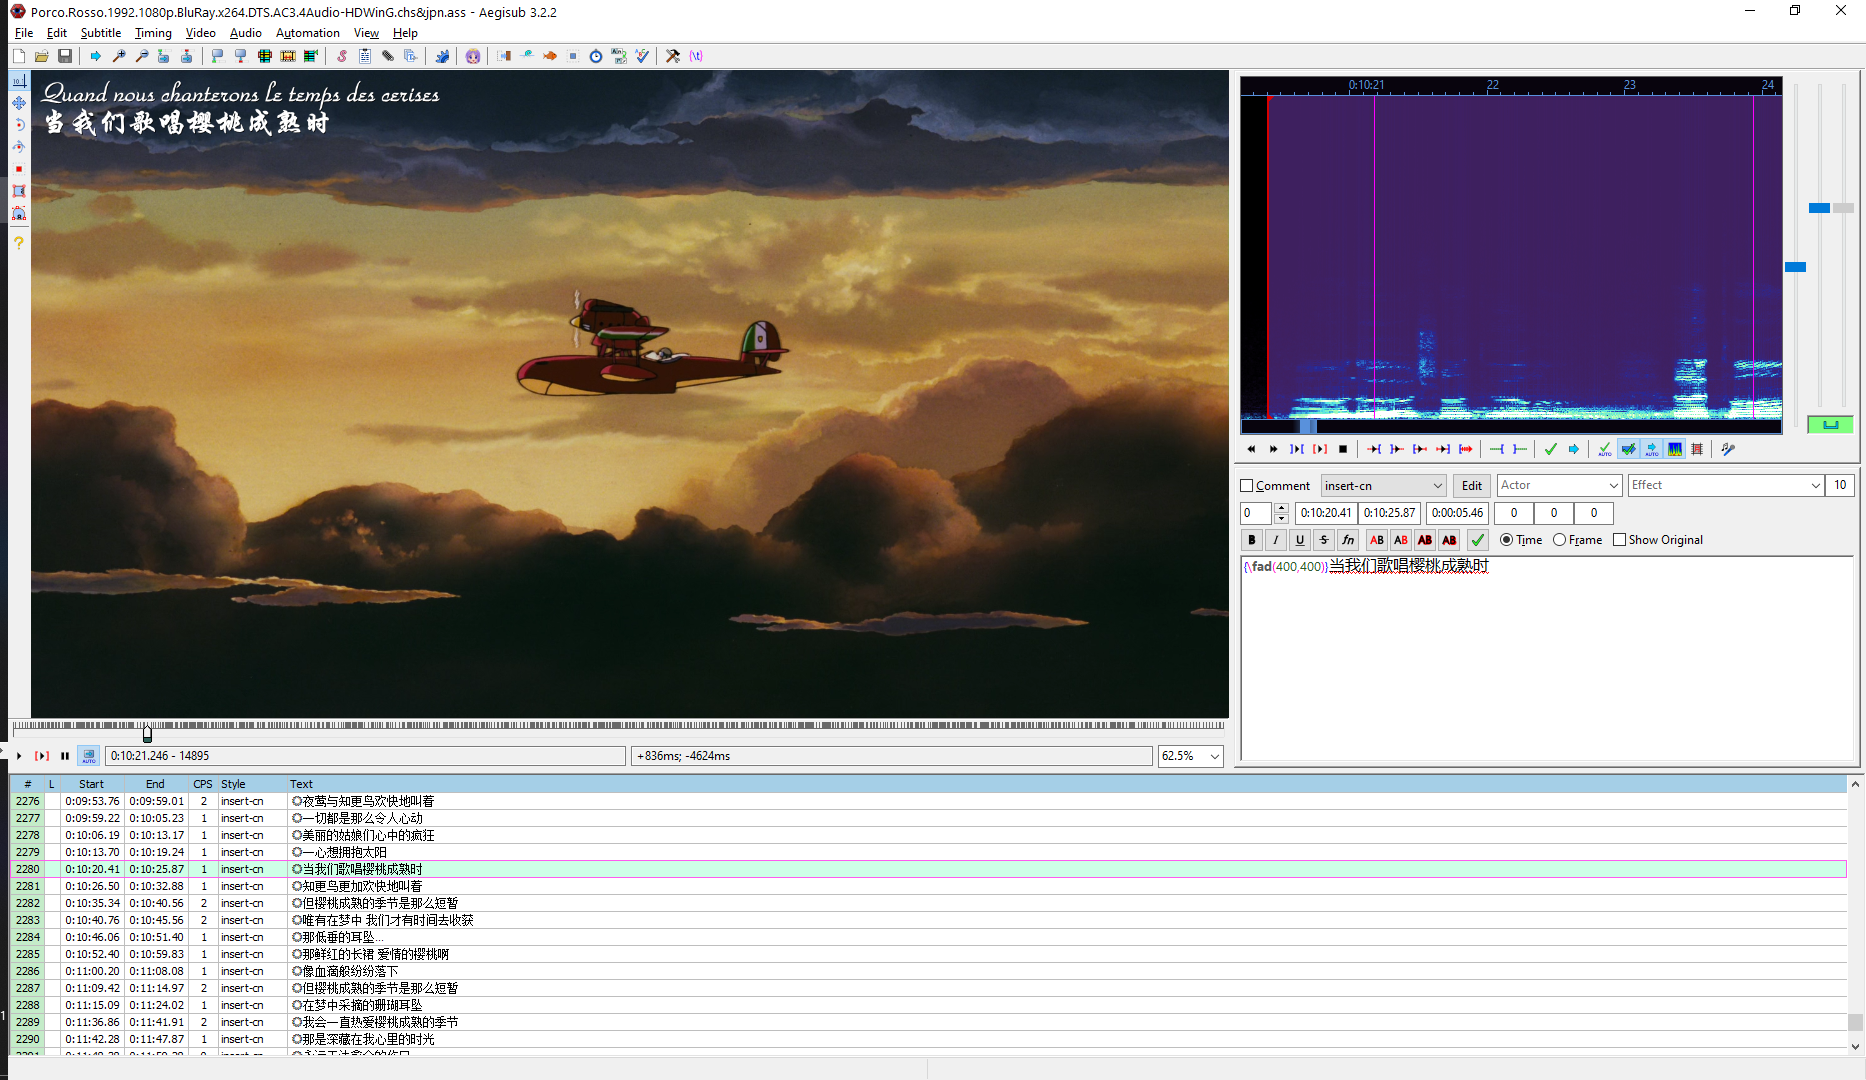The image size is (1866, 1080).
Task: Open the Effect dropdown
Action: tap(1726, 485)
